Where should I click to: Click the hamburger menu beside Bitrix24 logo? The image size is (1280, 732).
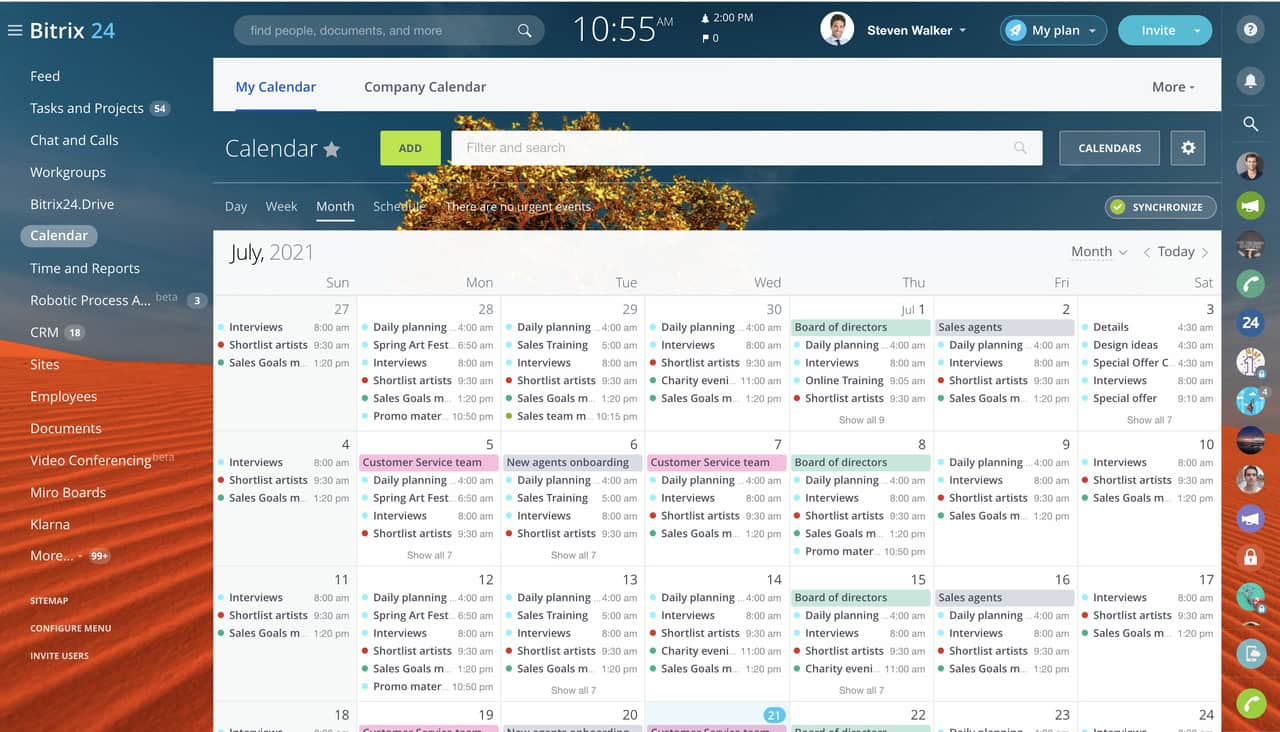click(15, 29)
